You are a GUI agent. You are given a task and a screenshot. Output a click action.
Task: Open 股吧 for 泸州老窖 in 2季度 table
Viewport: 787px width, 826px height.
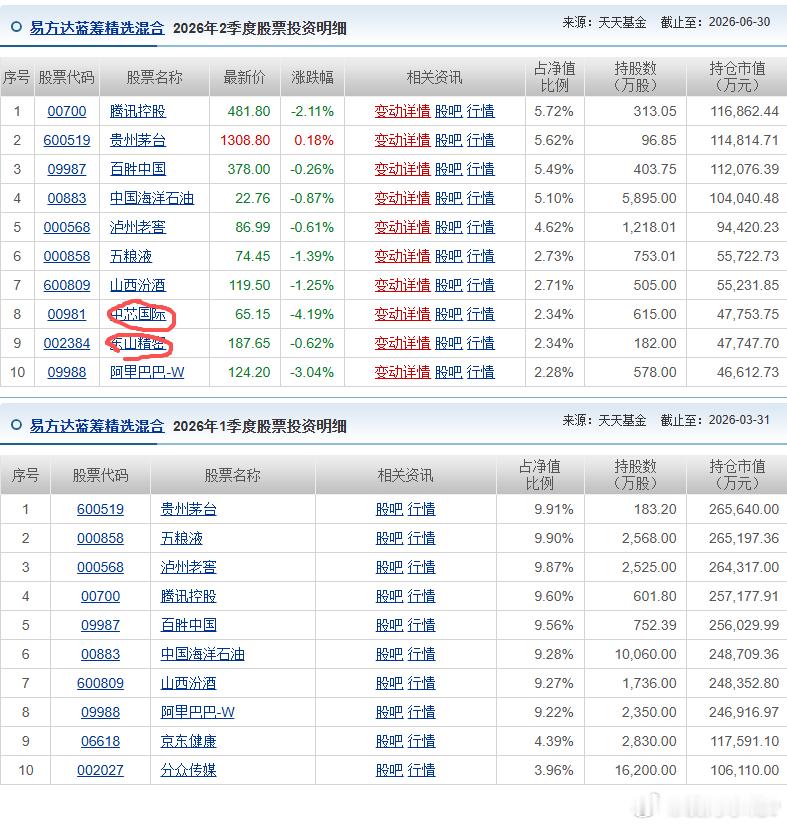tap(449, 227)
